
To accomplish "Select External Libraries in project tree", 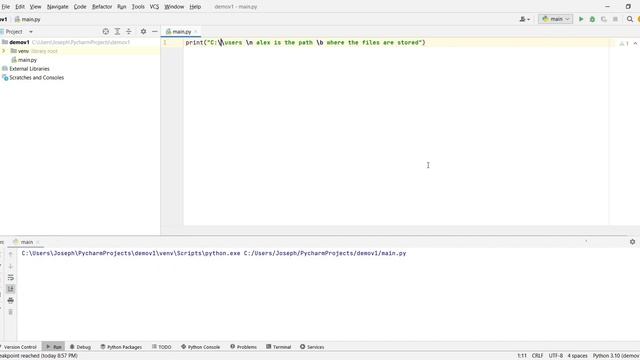I will [29, 69].
